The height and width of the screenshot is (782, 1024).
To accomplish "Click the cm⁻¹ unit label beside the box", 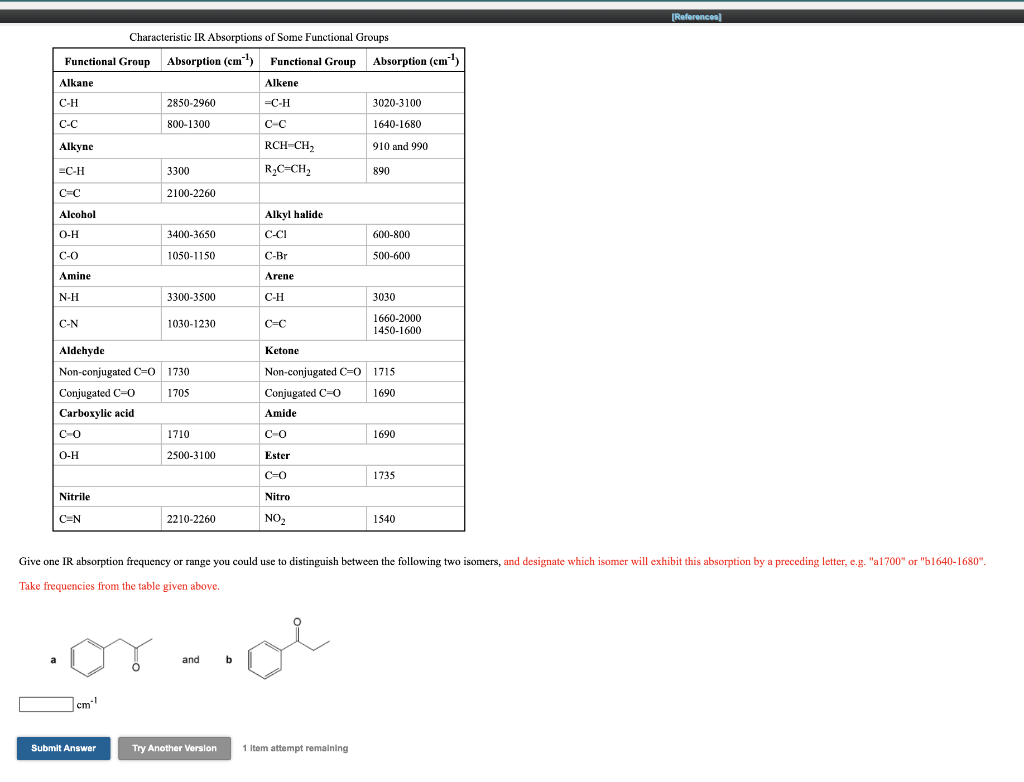I will tap(85, 704).
